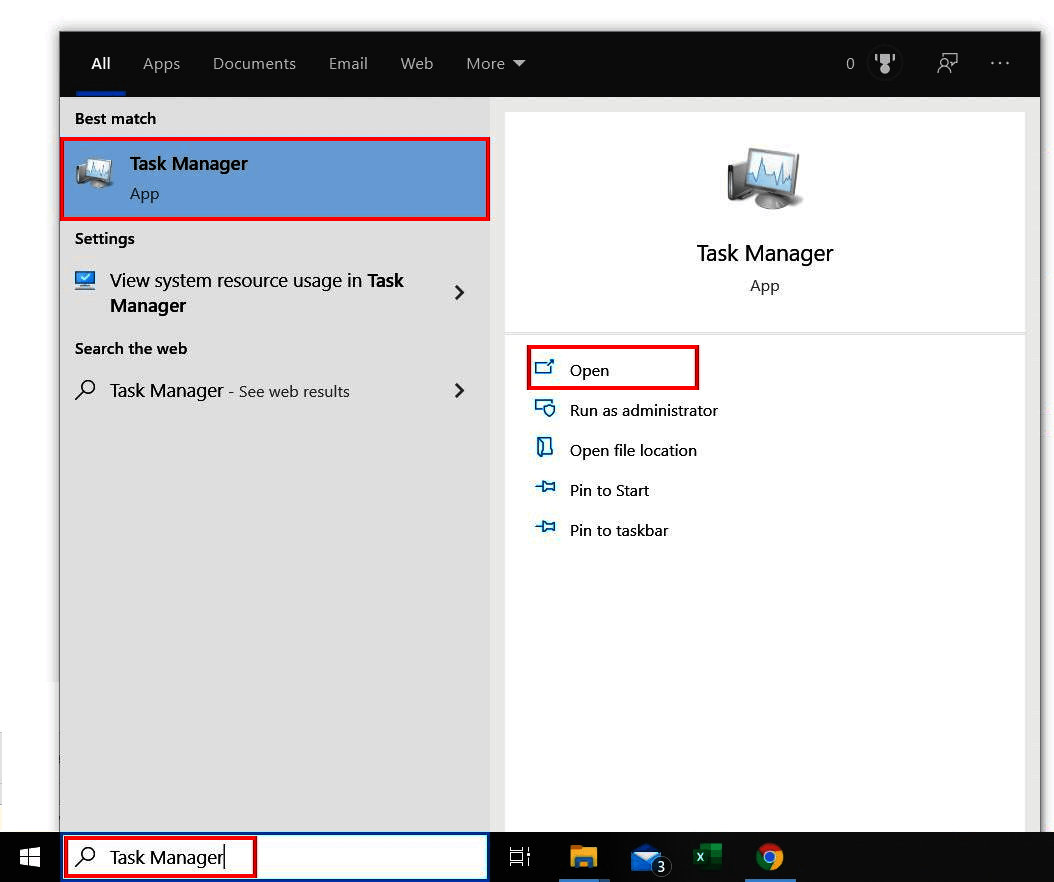Expand the See web results chevron
The image size is (1054, 882).
pos(459,391)
